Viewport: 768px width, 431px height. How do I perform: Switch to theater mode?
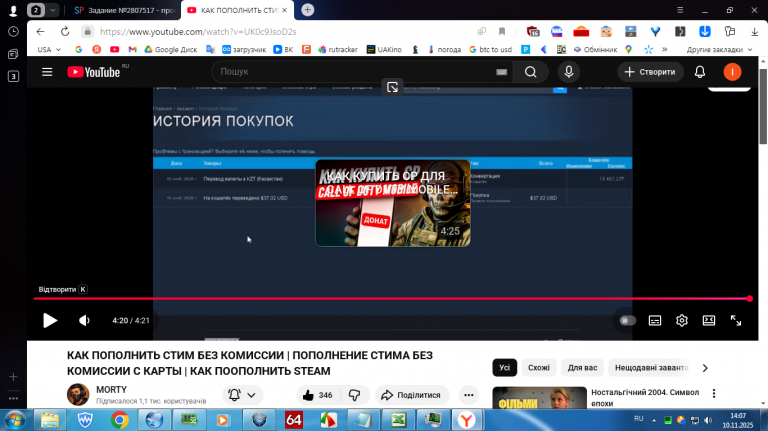[709, 320]
